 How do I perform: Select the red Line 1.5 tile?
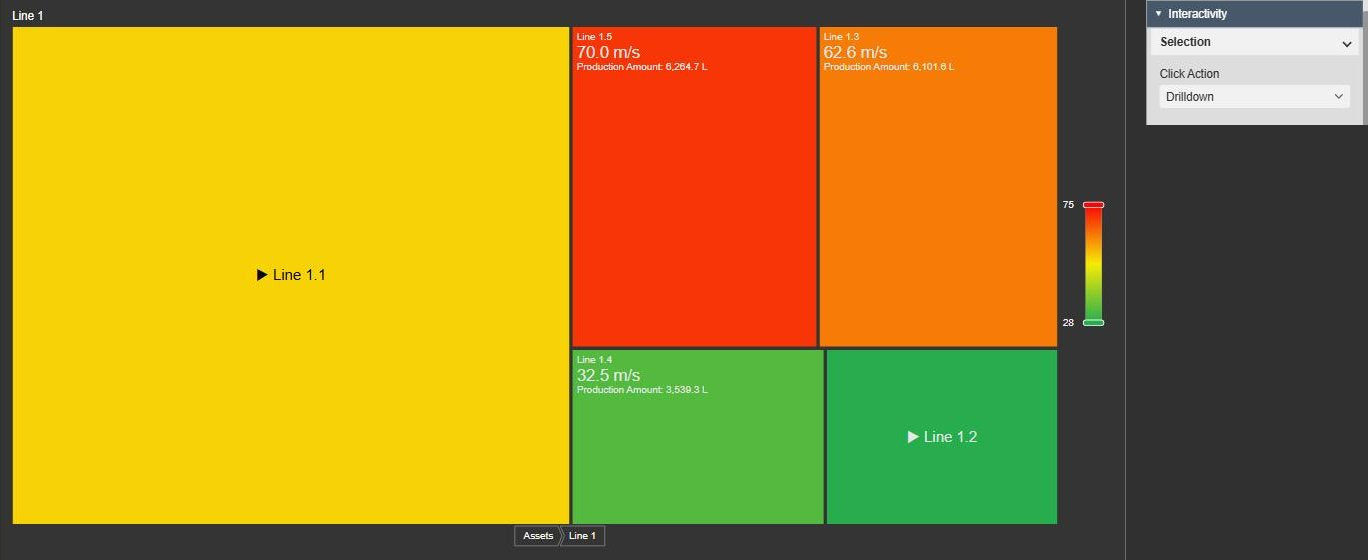click(x=694, y=187)
